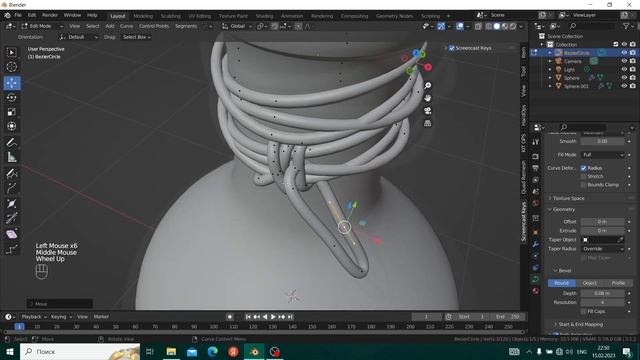The width and height of the screenshot is (640, 360).
Task: Open File Explorer from taskbar
Action: point(171,351)
